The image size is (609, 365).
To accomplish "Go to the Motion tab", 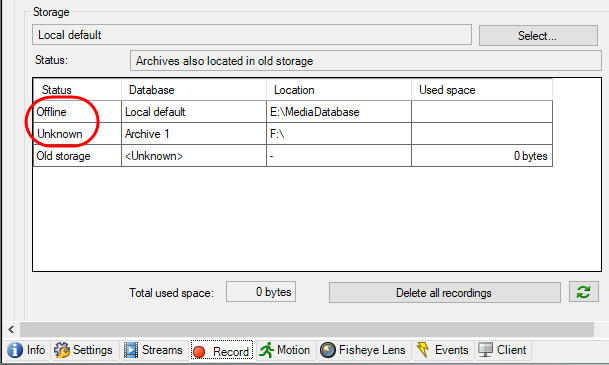I will pos(285,350).
